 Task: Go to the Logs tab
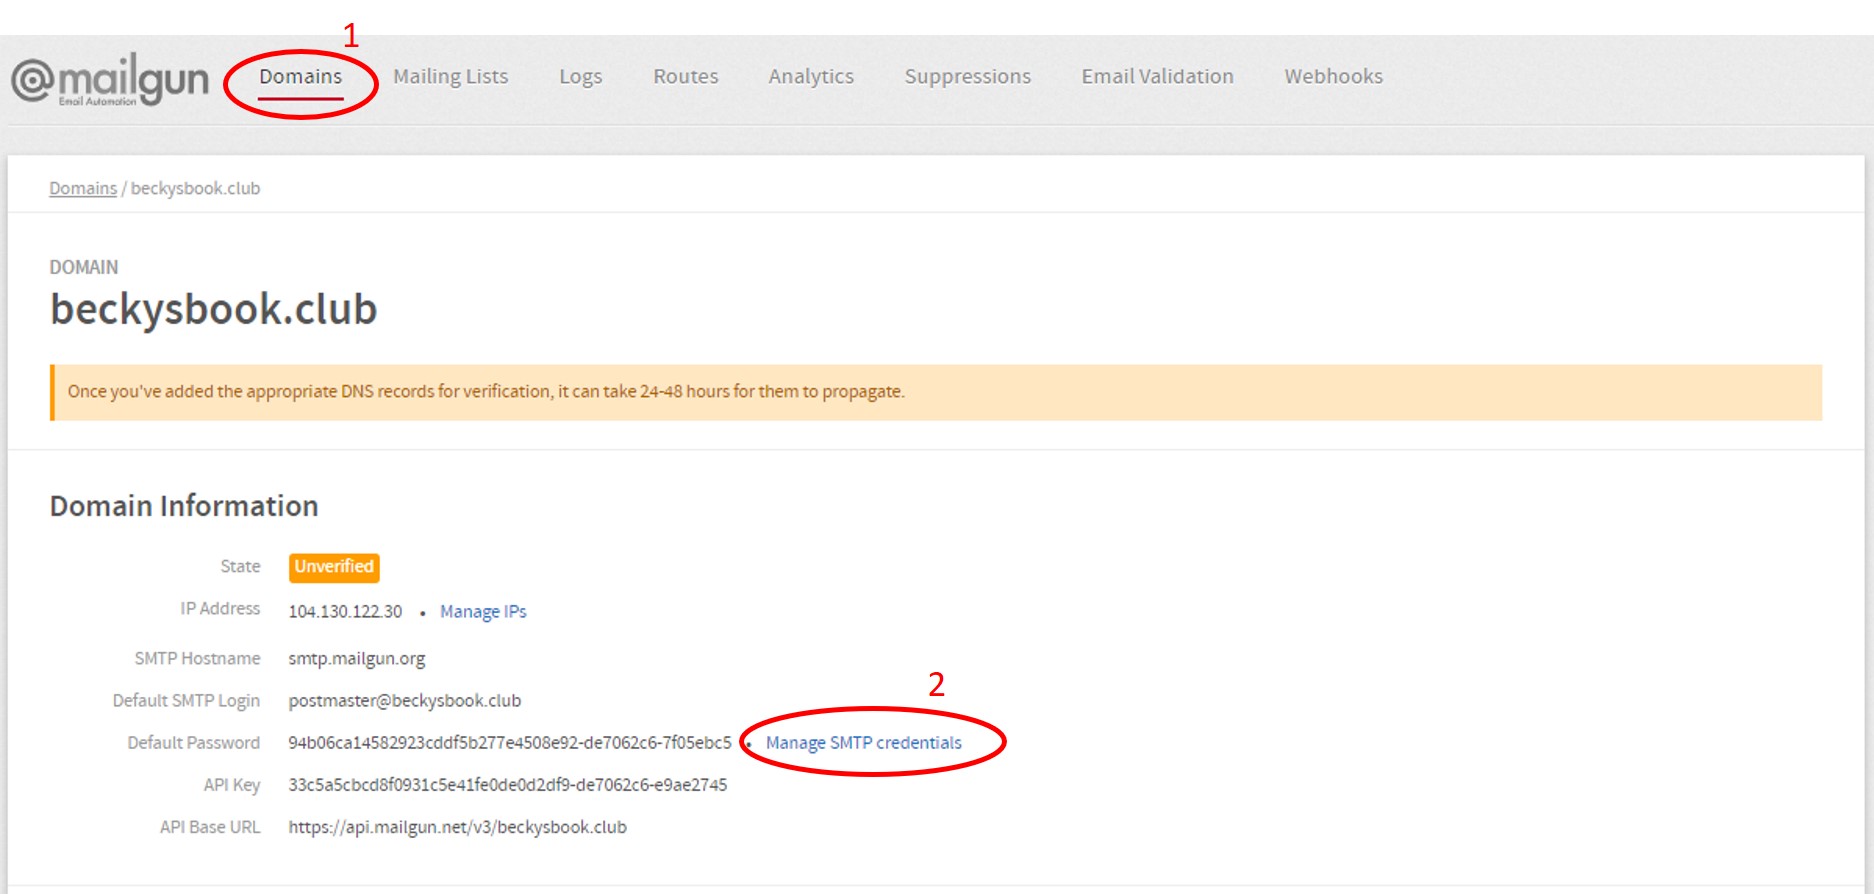pos(581,76)
